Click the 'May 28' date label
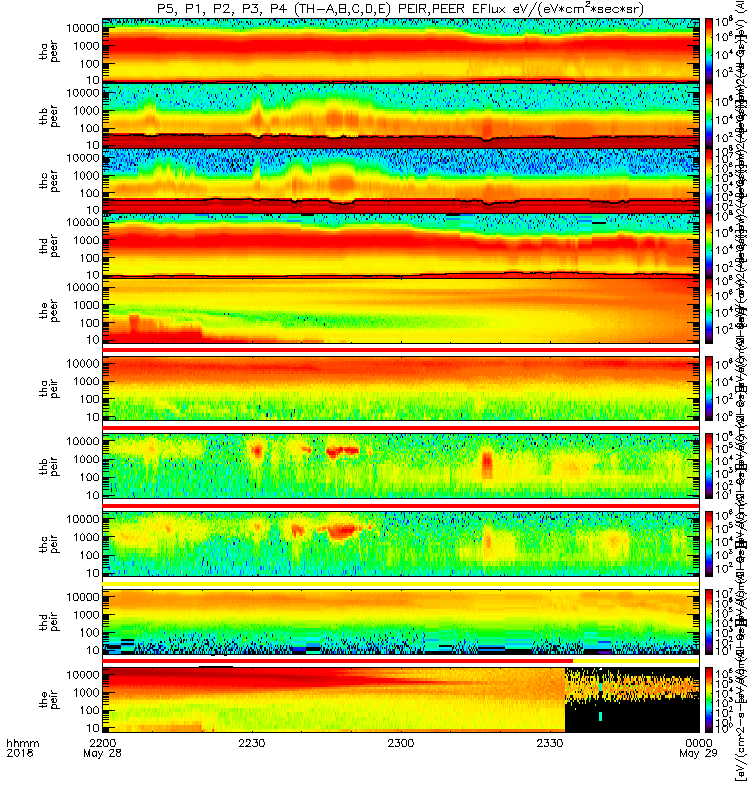The image size is (750, 800). point(102,754)
